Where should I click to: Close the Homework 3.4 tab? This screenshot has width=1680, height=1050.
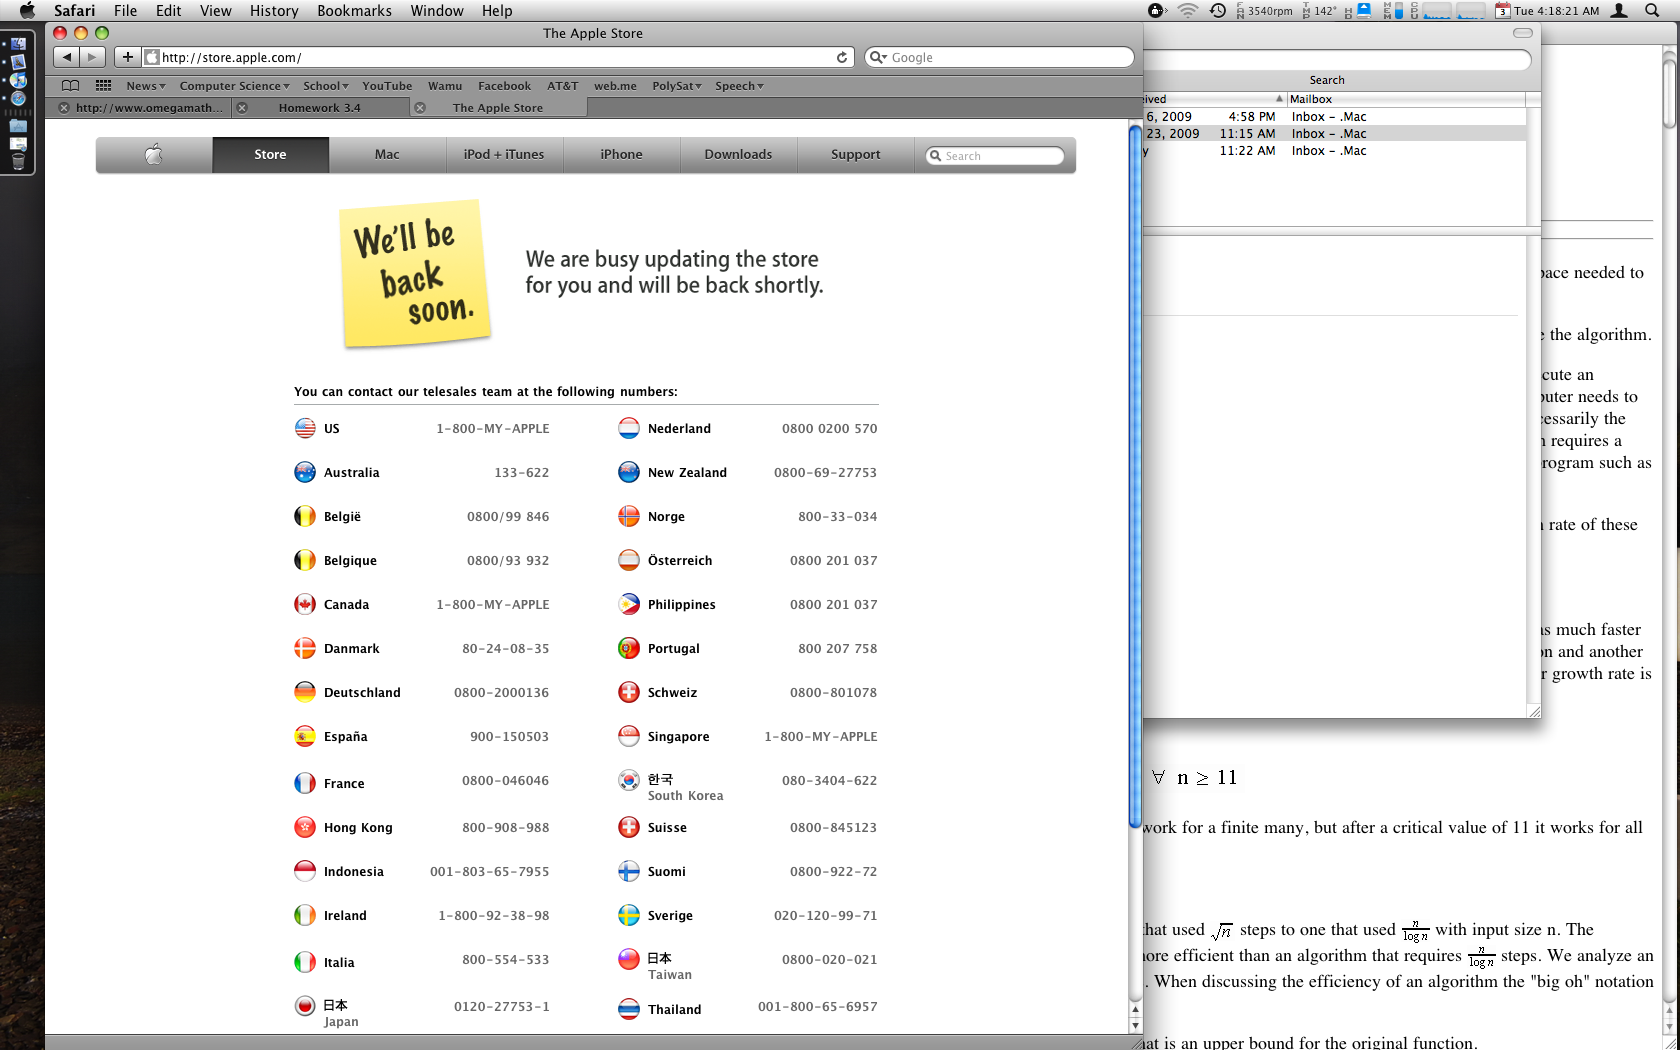(x=242, y=108)
